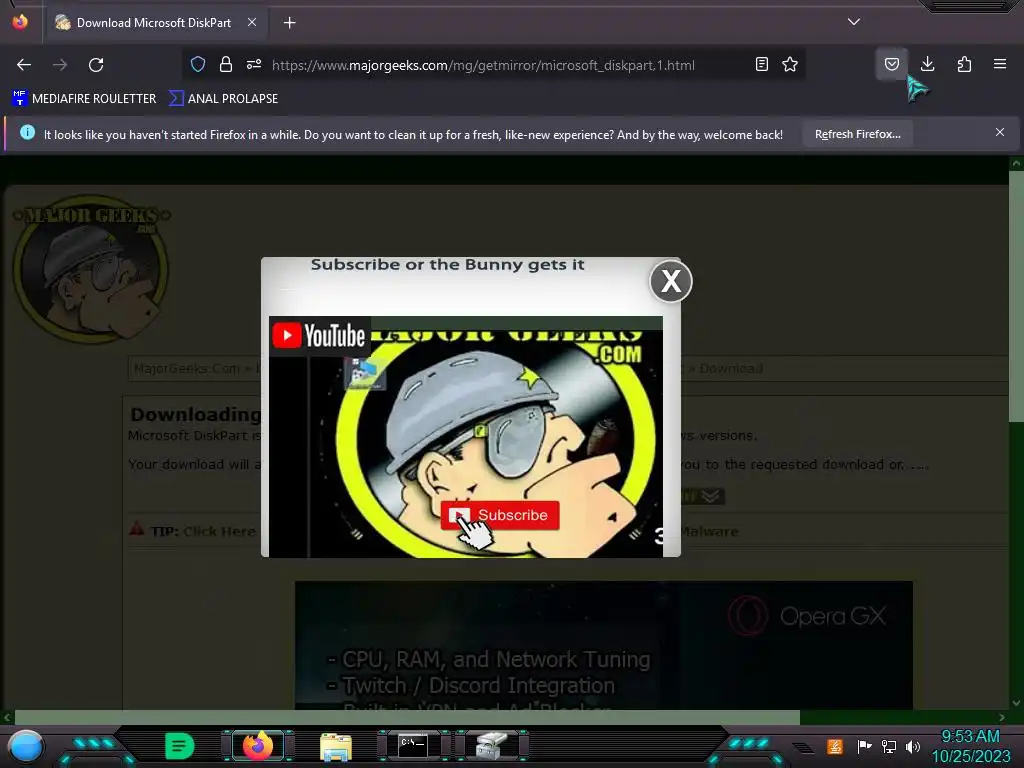Go back to the previous page
Viewport: 1024px width, 768px height.
click(x=24, y=65)
